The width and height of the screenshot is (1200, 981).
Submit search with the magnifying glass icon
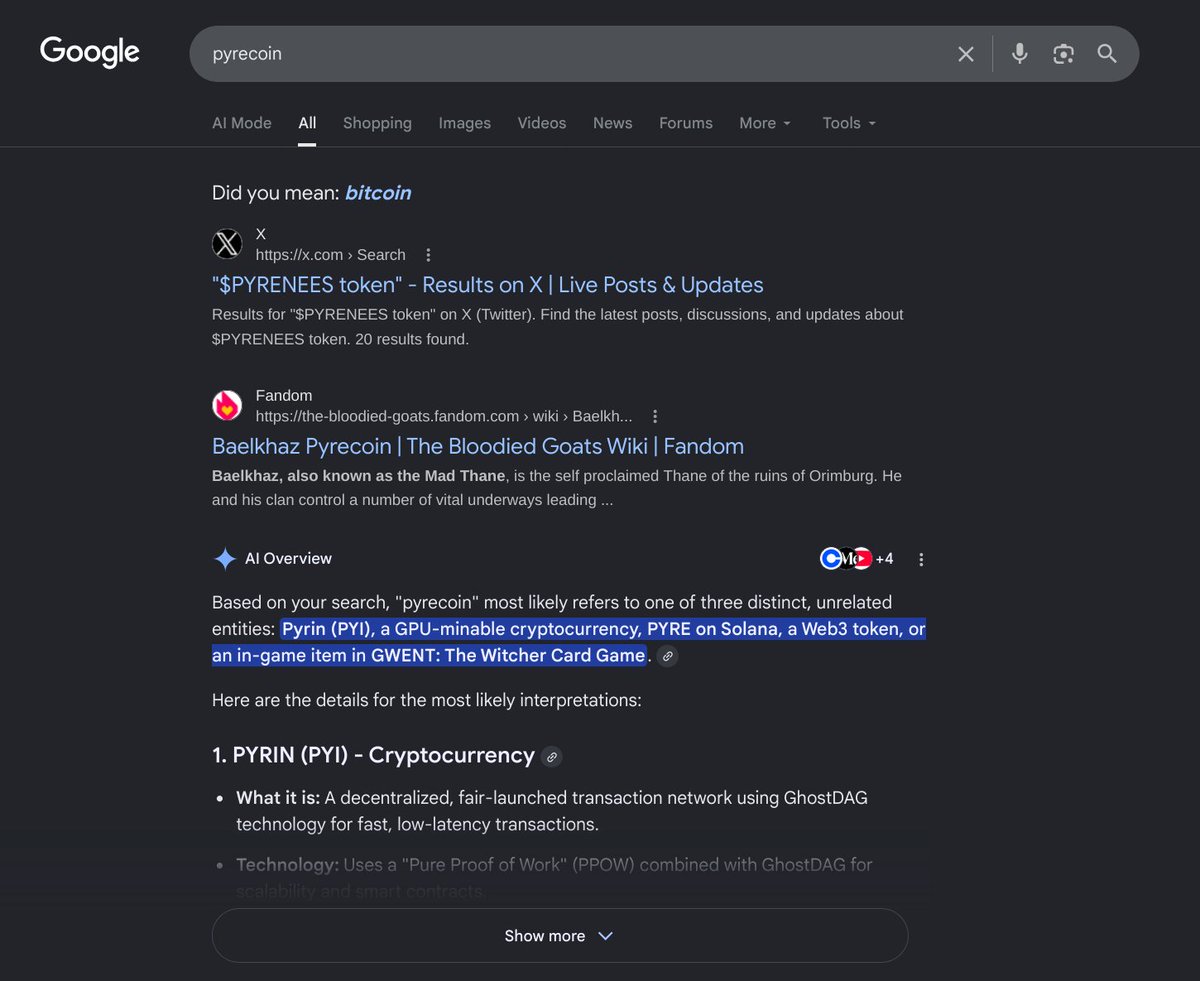1107,54
